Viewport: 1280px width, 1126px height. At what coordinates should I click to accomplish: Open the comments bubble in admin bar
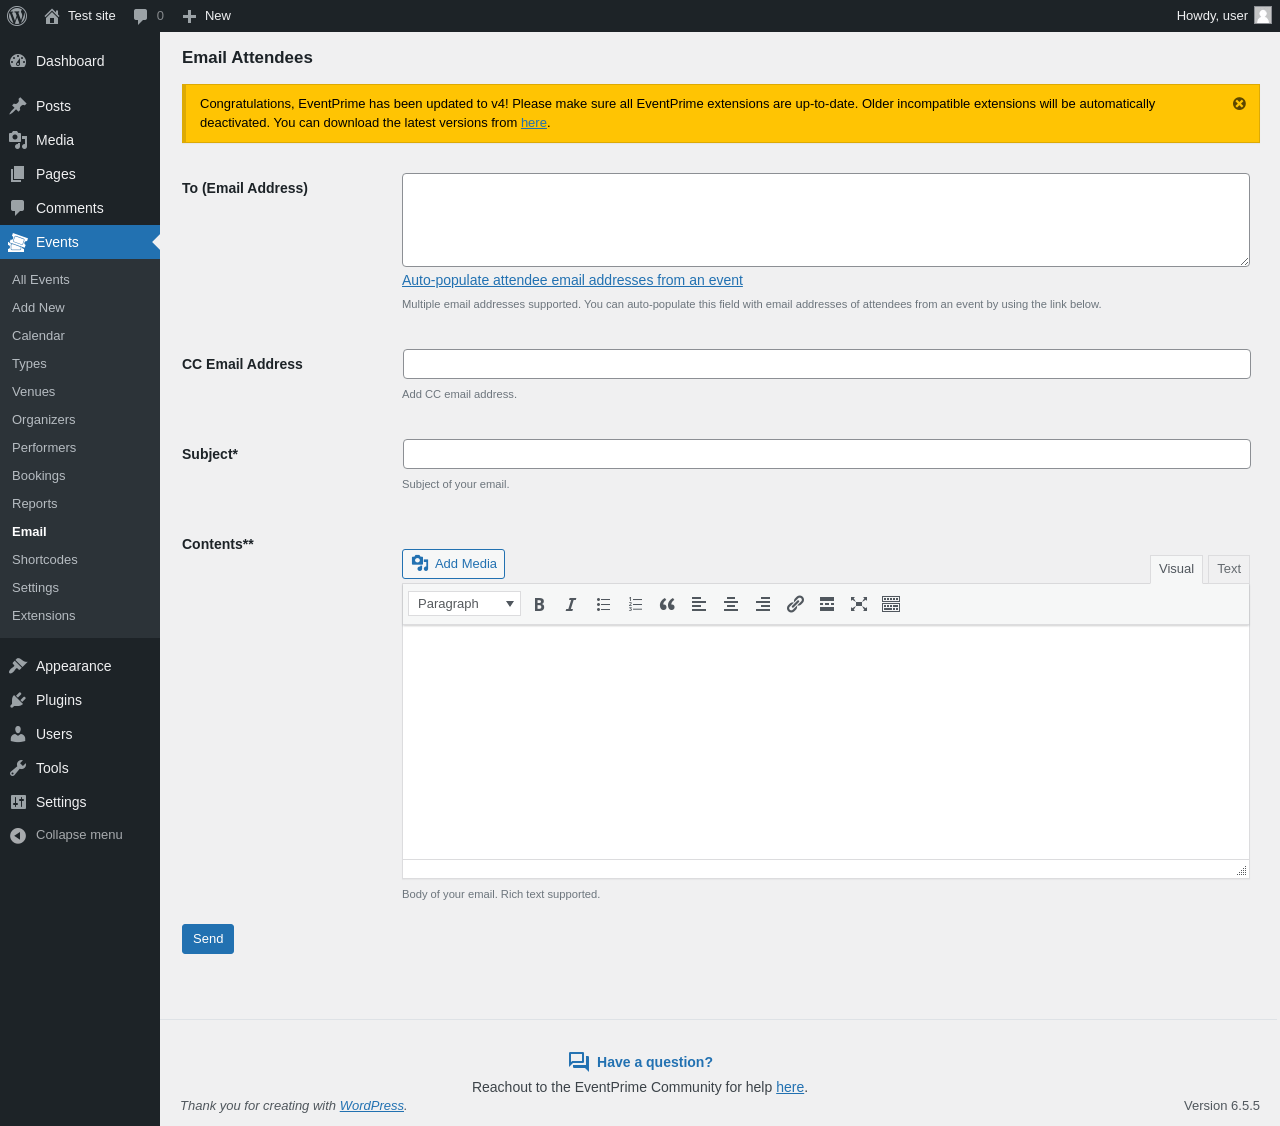(148, 16)
